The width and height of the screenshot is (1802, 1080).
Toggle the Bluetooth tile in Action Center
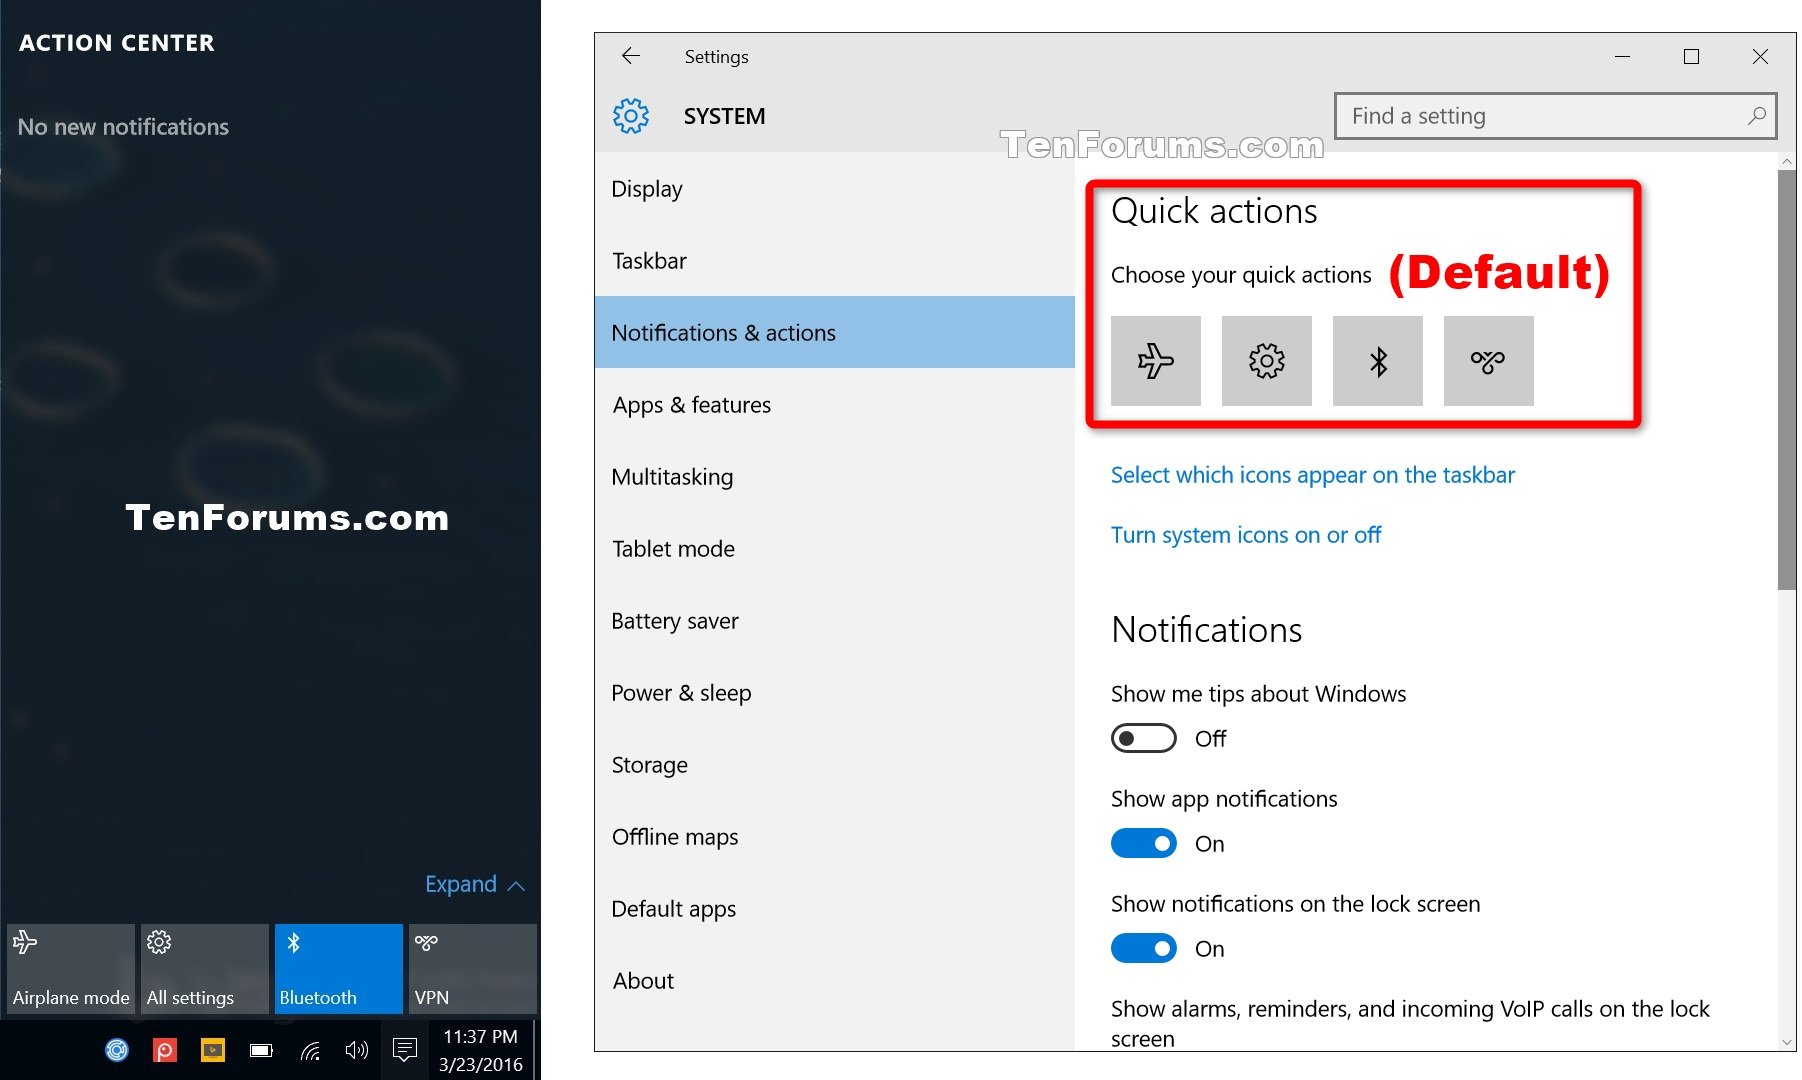tap(339, 968)
